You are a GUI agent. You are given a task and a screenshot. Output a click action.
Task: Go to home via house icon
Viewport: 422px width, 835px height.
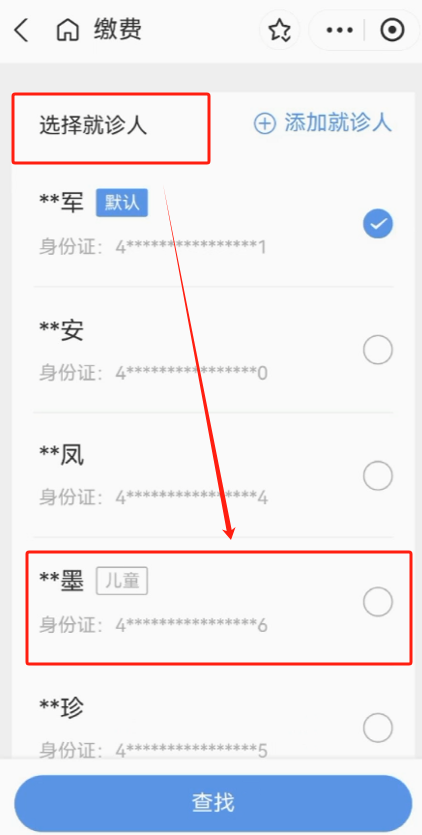(x=67, y=31)
